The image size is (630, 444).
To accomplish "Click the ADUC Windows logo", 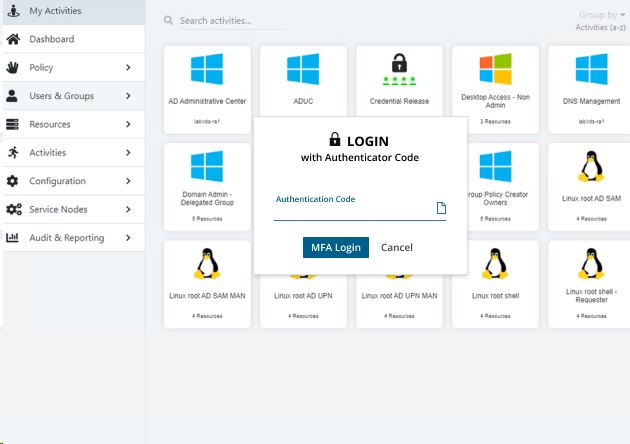I will coord(303,69).
